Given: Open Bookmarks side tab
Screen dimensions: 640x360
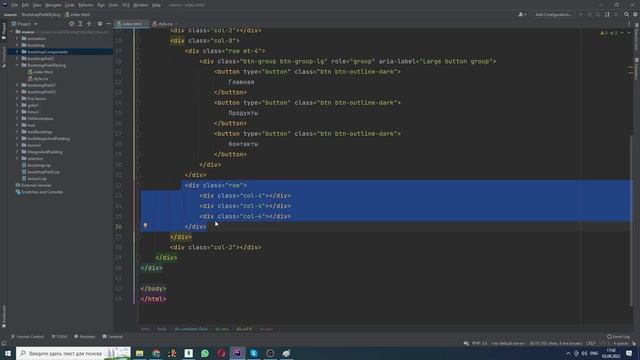Looking at the screenshot, I should pyautogui.click(x=4, y=316).
